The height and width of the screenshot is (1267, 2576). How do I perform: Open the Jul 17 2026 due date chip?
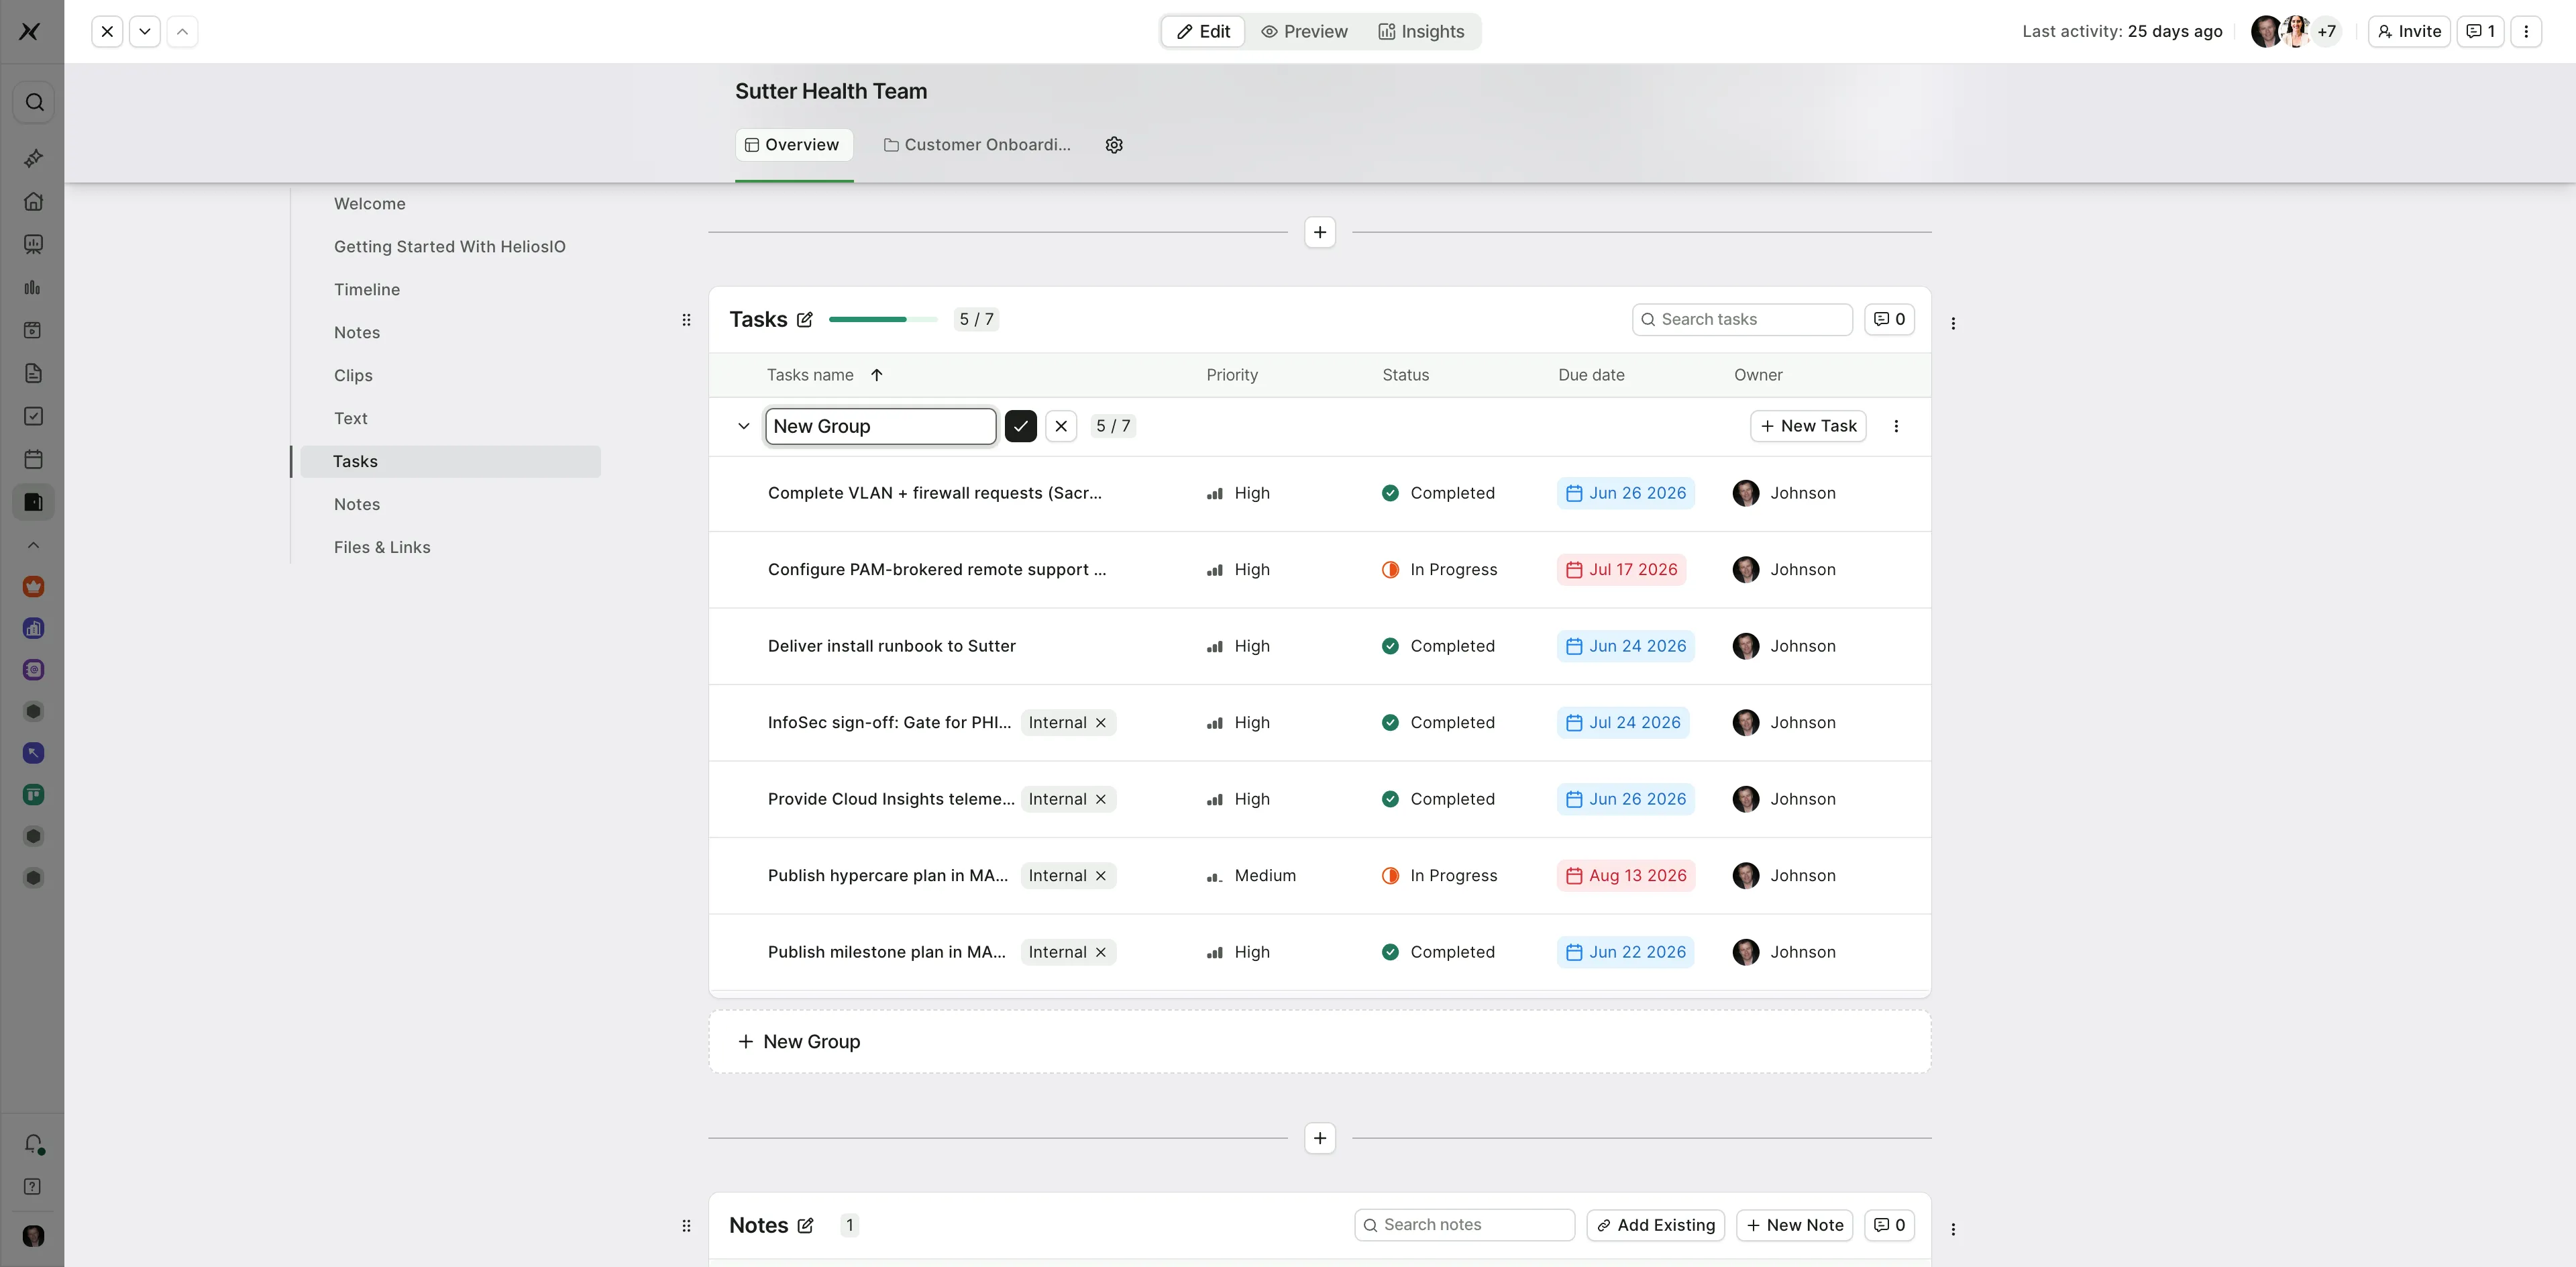point(1621,570)
